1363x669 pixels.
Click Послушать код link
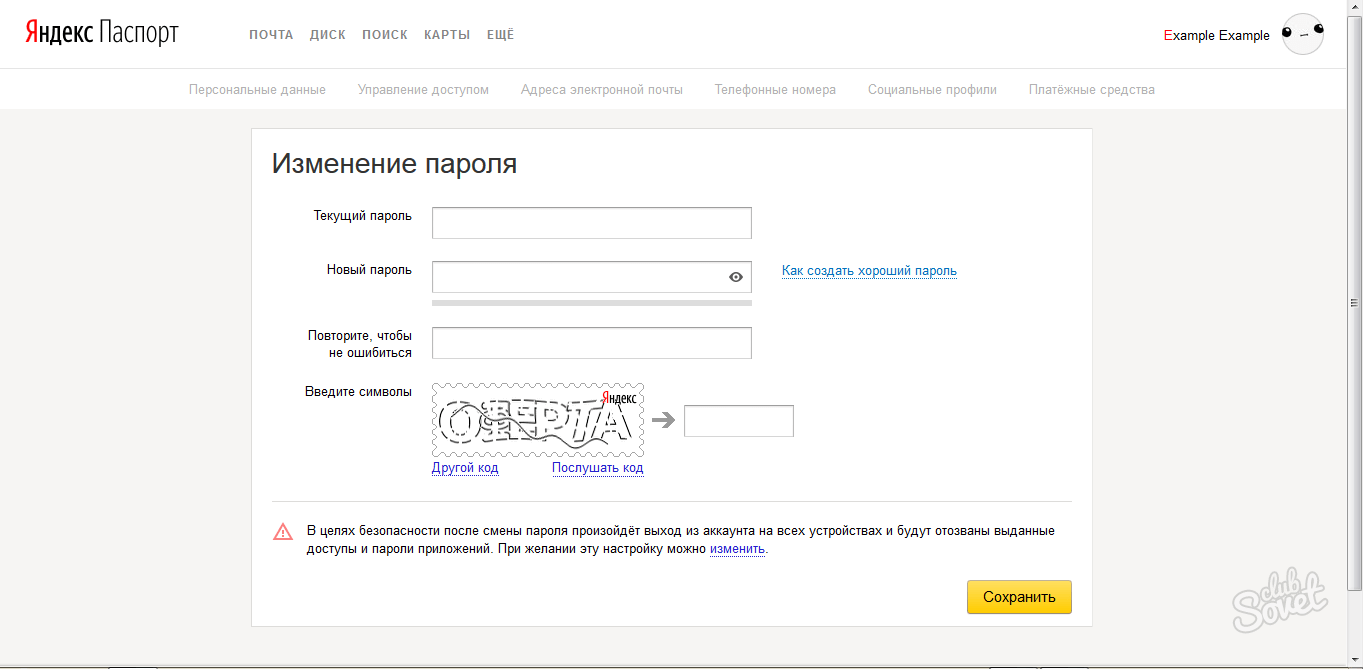pyautogui.click(x=597, y=468)
